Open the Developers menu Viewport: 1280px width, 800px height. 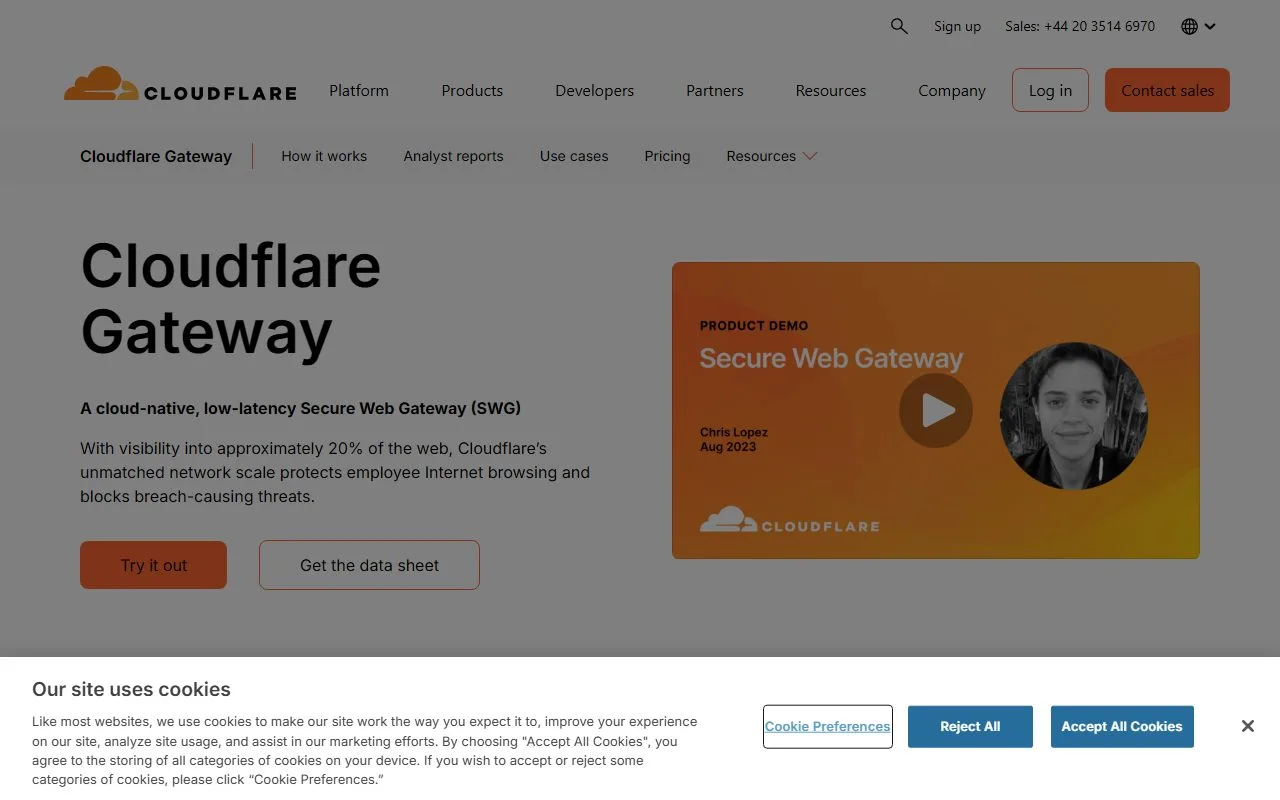pyautogui.click(x=594, y=90)
